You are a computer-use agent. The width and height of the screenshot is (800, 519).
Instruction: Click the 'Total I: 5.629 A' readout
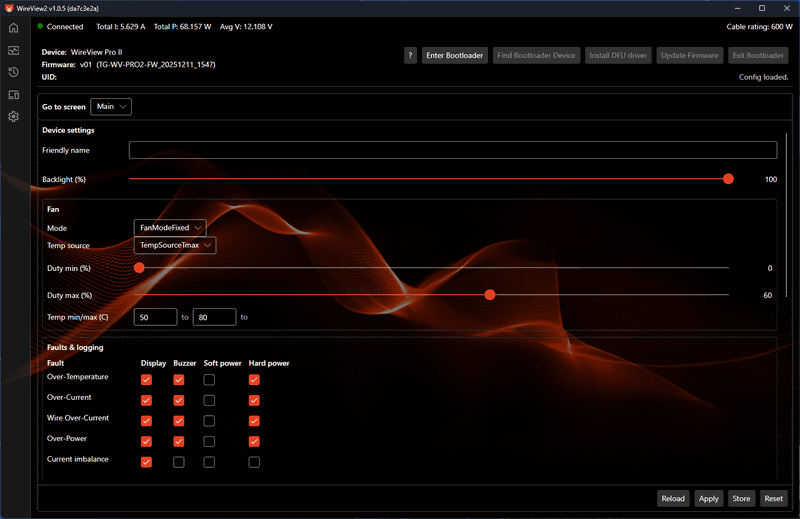click(120, 27)
